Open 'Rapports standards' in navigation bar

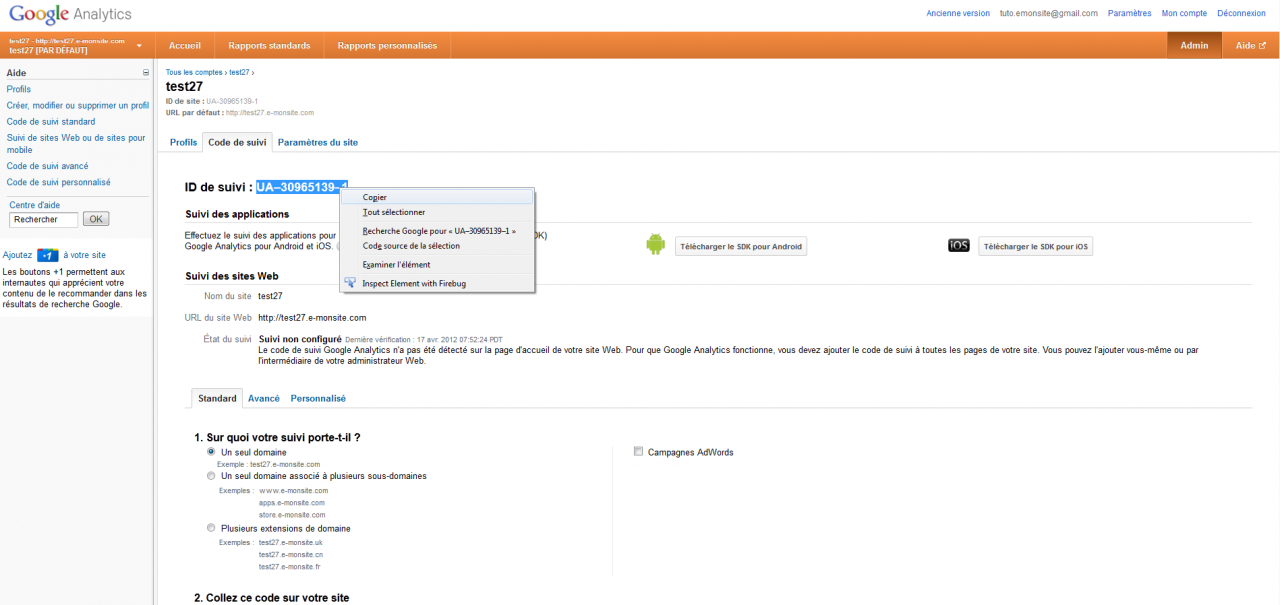(269, 45)
